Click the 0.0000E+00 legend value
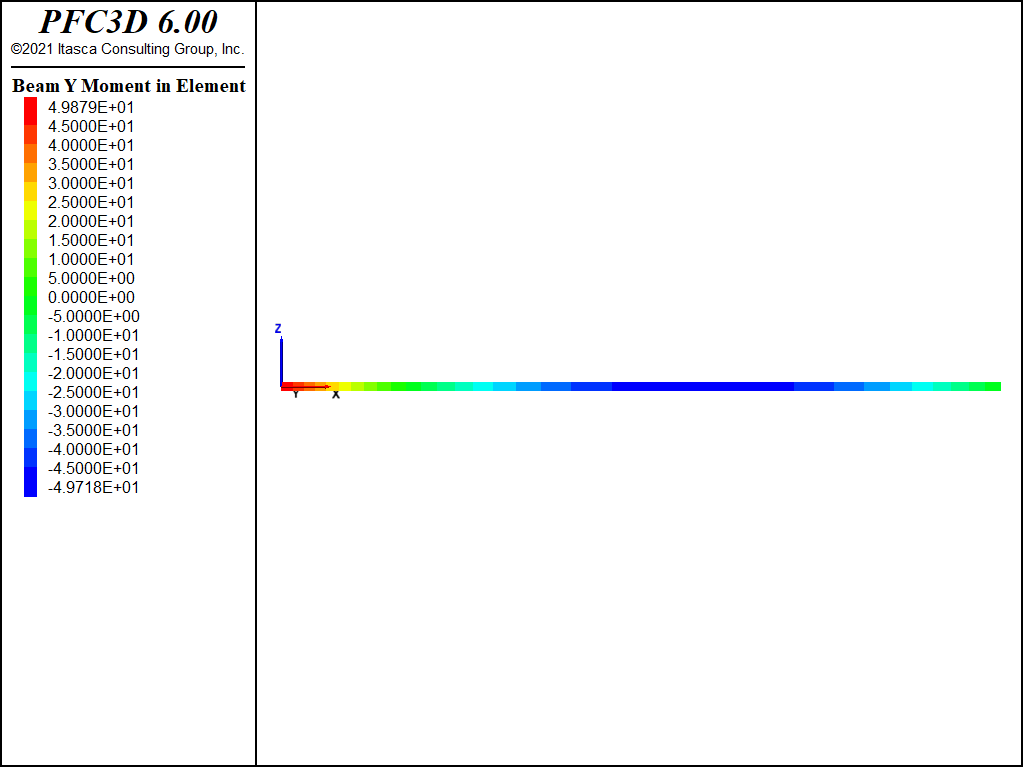Viewport: 1024px width, 768px height. [91, 297]
